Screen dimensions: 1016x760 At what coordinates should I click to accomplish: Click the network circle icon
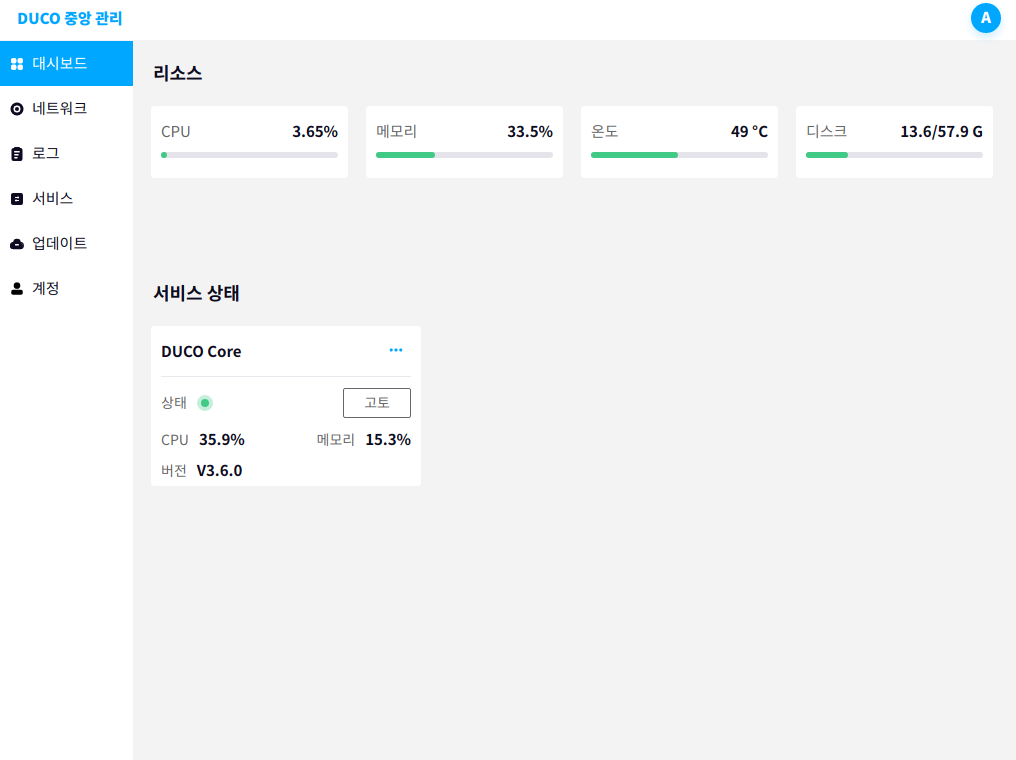click(x=17, y=109)
